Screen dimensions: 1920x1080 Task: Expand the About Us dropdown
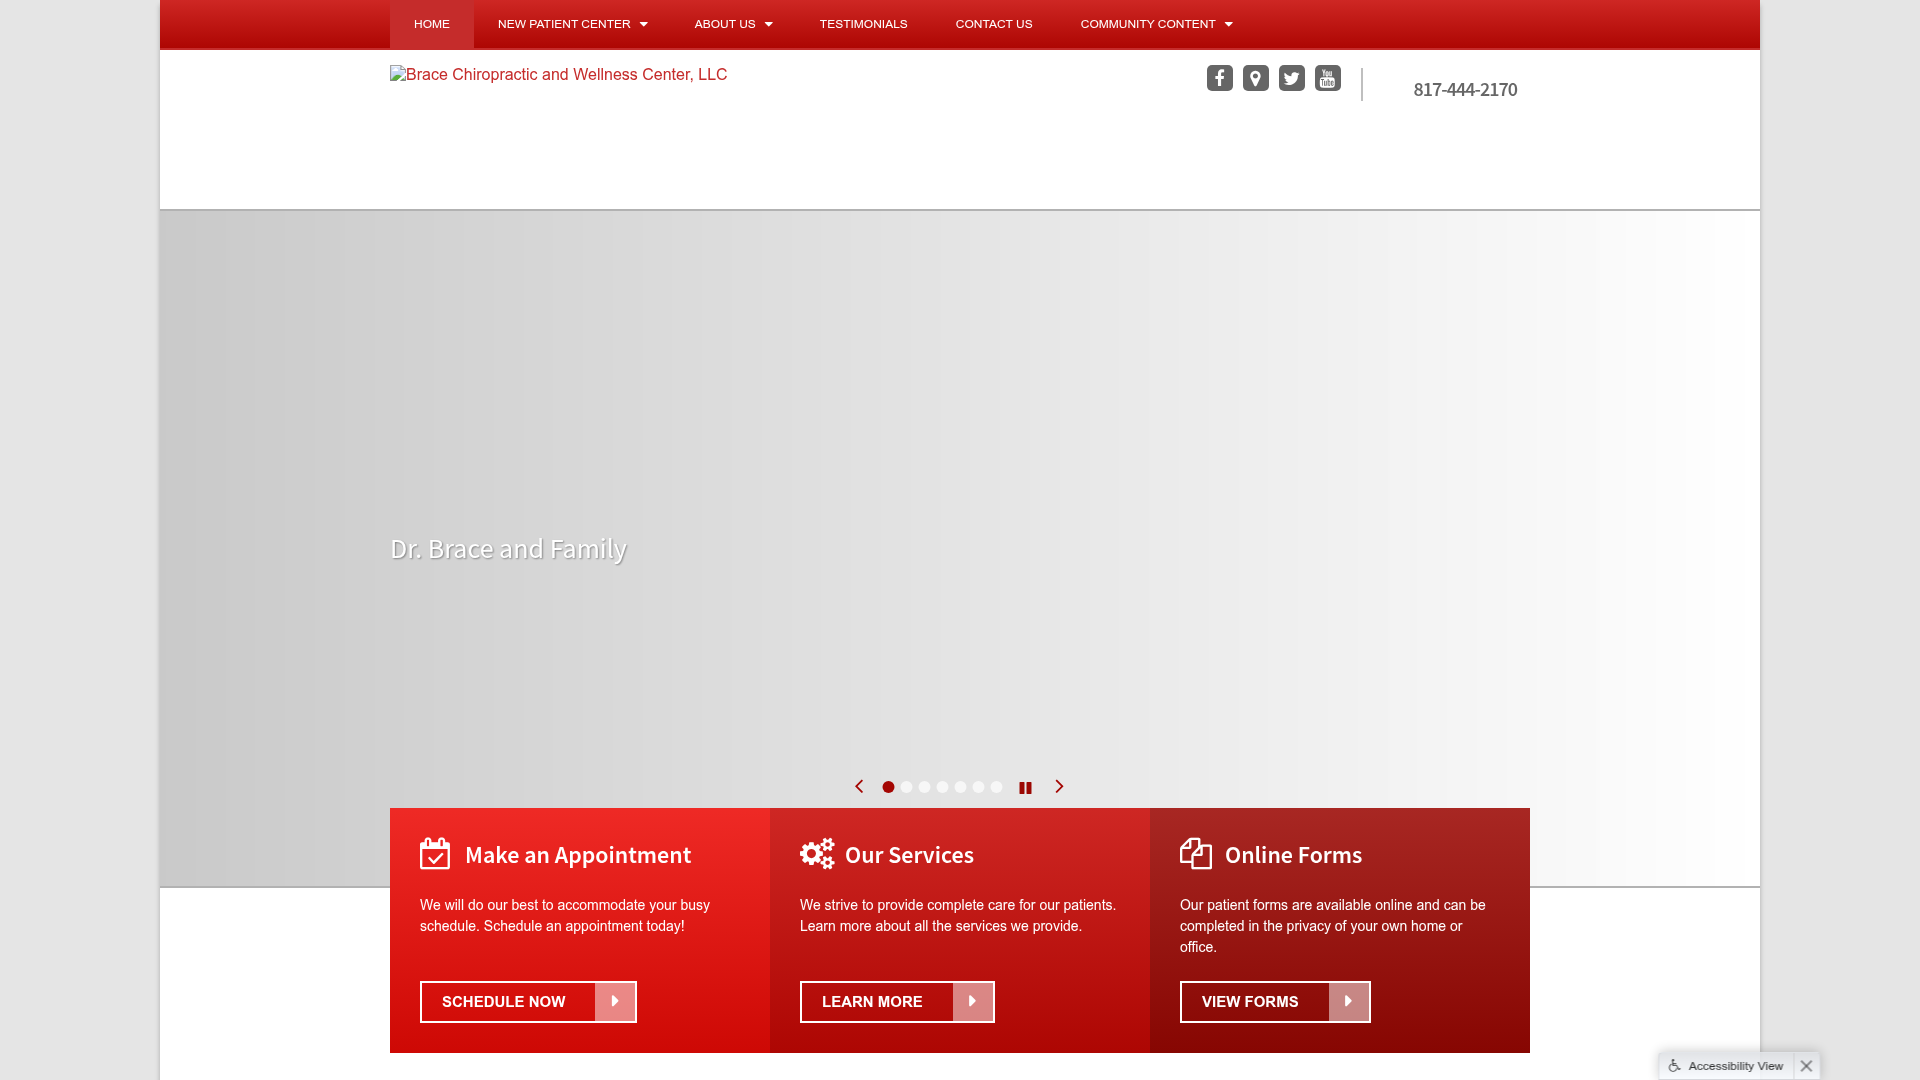click(x=733, y=24)
